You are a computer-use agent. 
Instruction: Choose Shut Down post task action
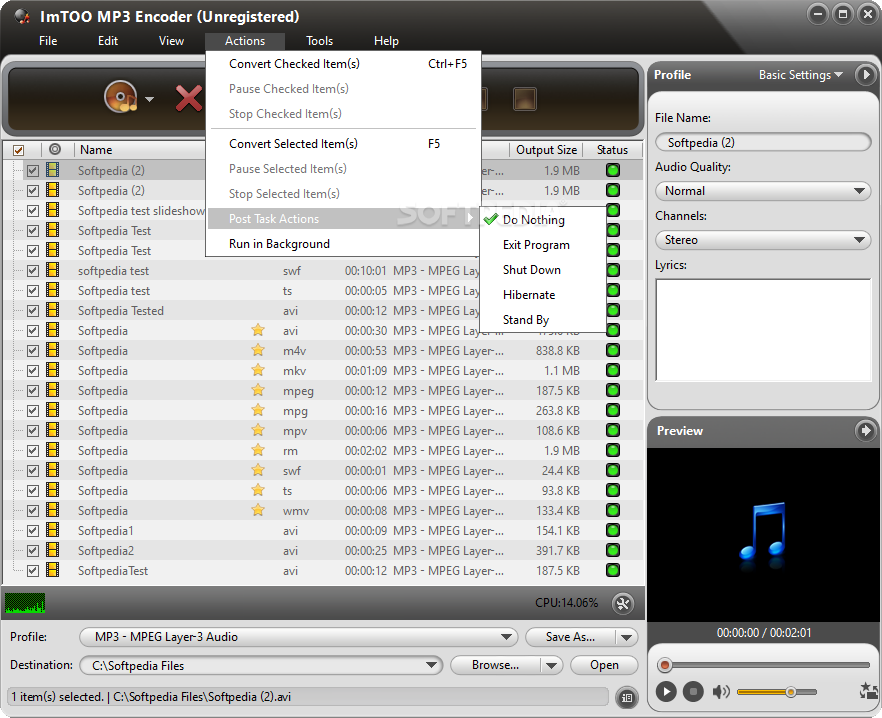point(543,270)
